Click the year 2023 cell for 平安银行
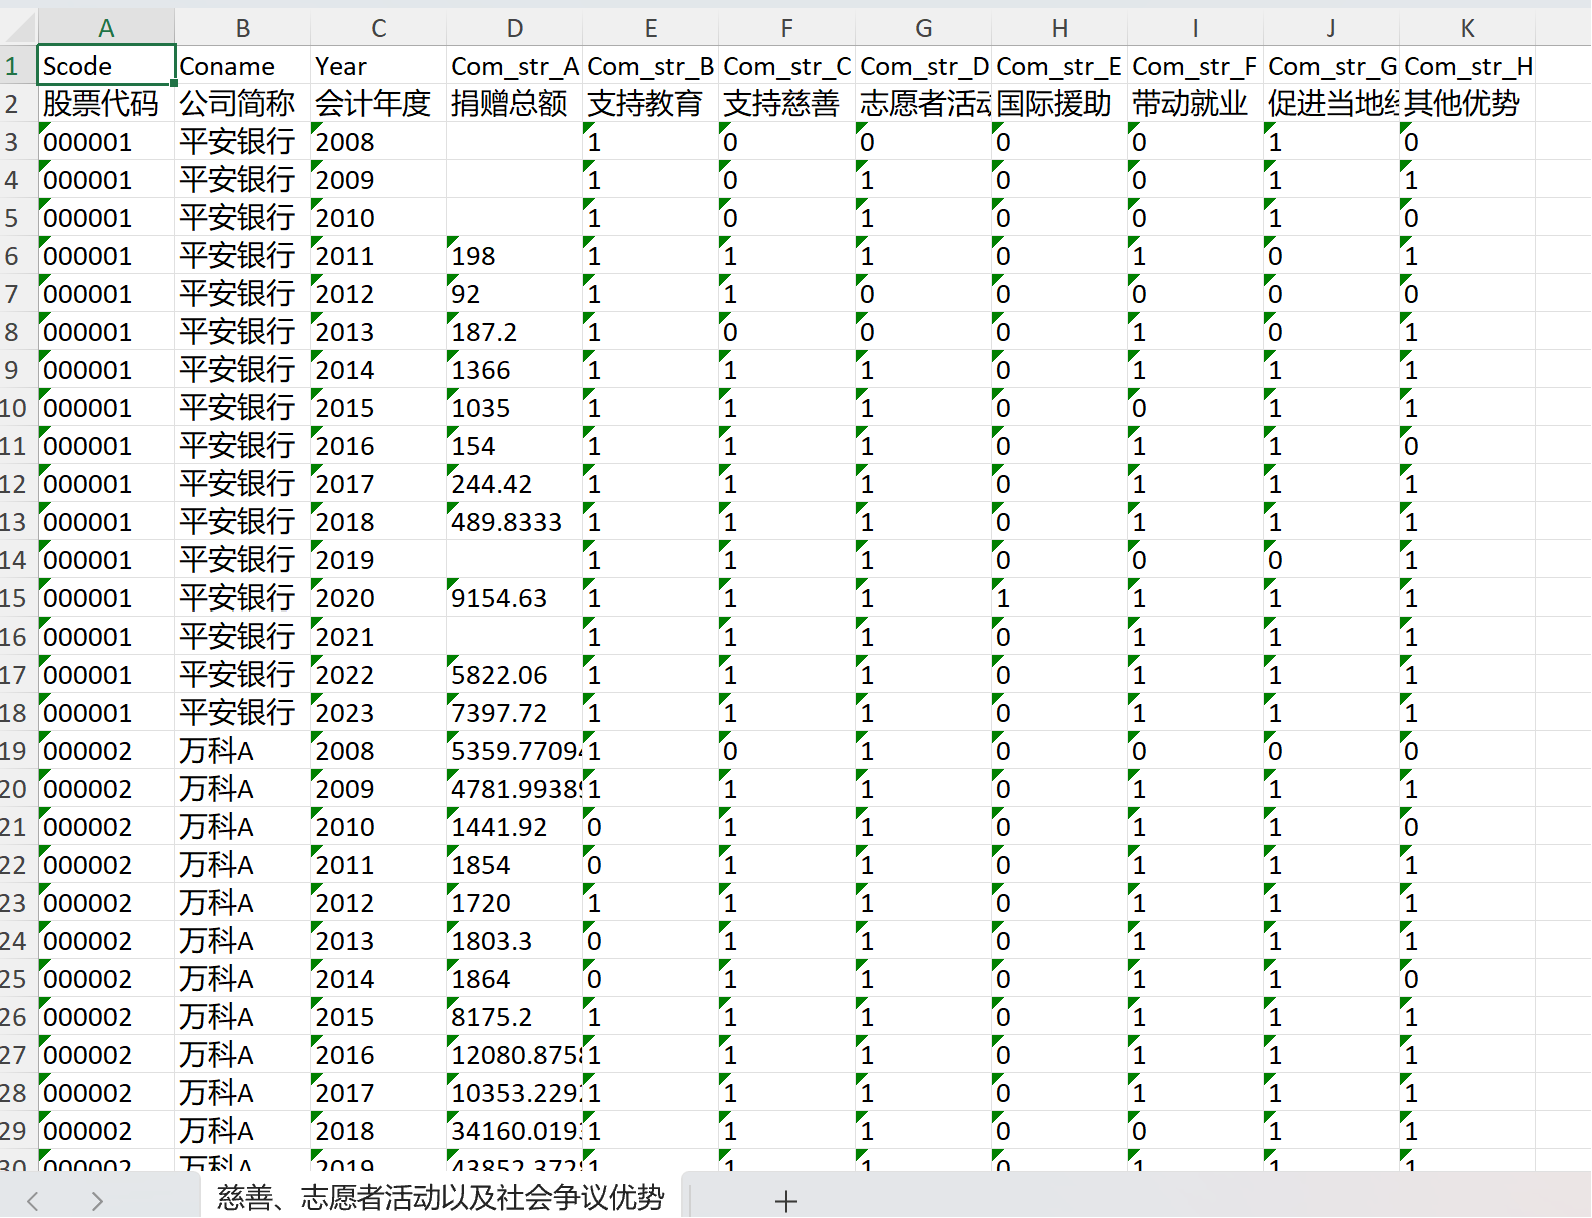 379,713
